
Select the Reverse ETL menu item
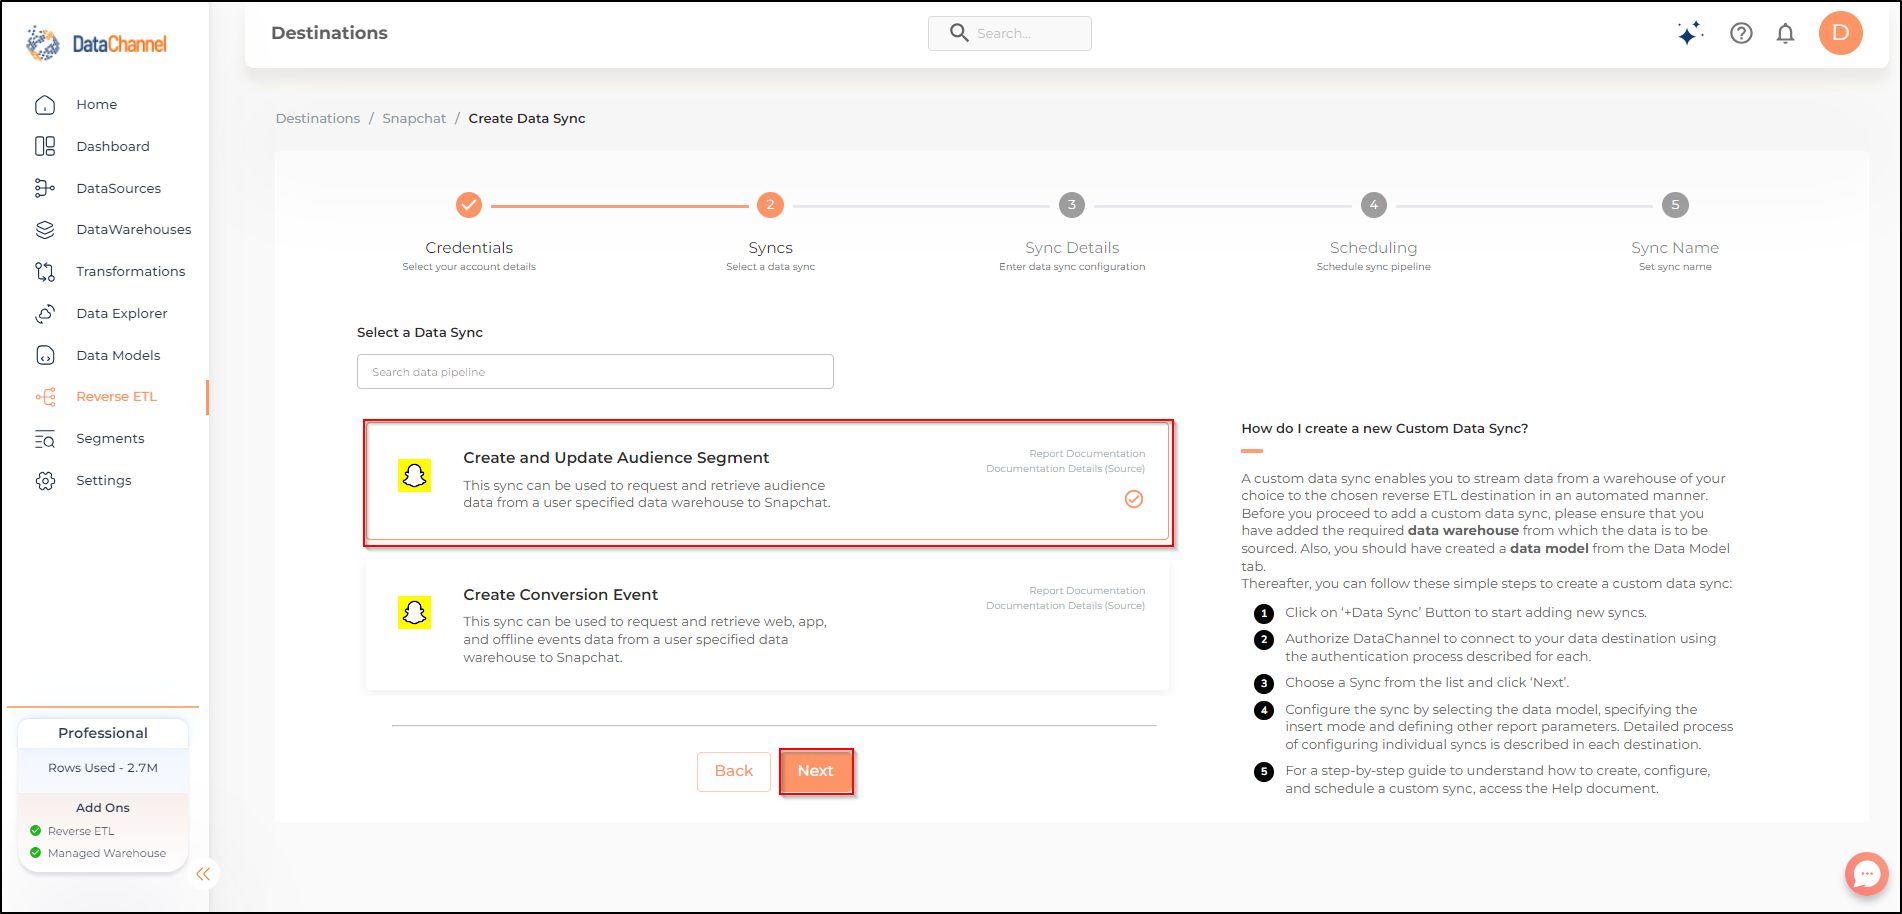coord(117,397)
